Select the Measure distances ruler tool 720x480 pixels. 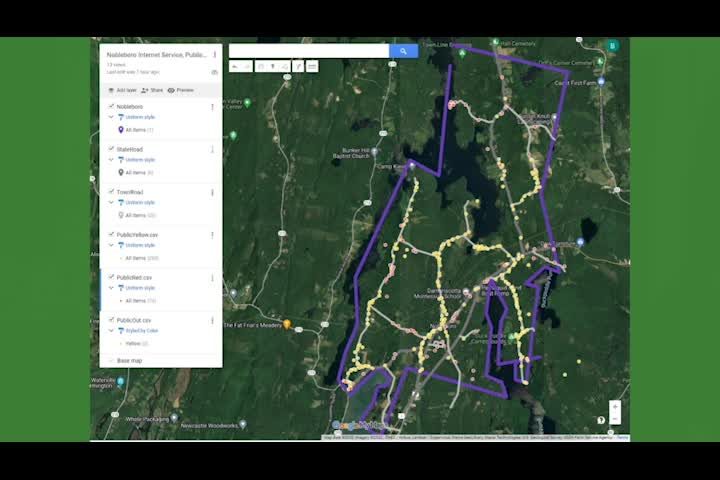pyautogui.click(x=312, y=67)
